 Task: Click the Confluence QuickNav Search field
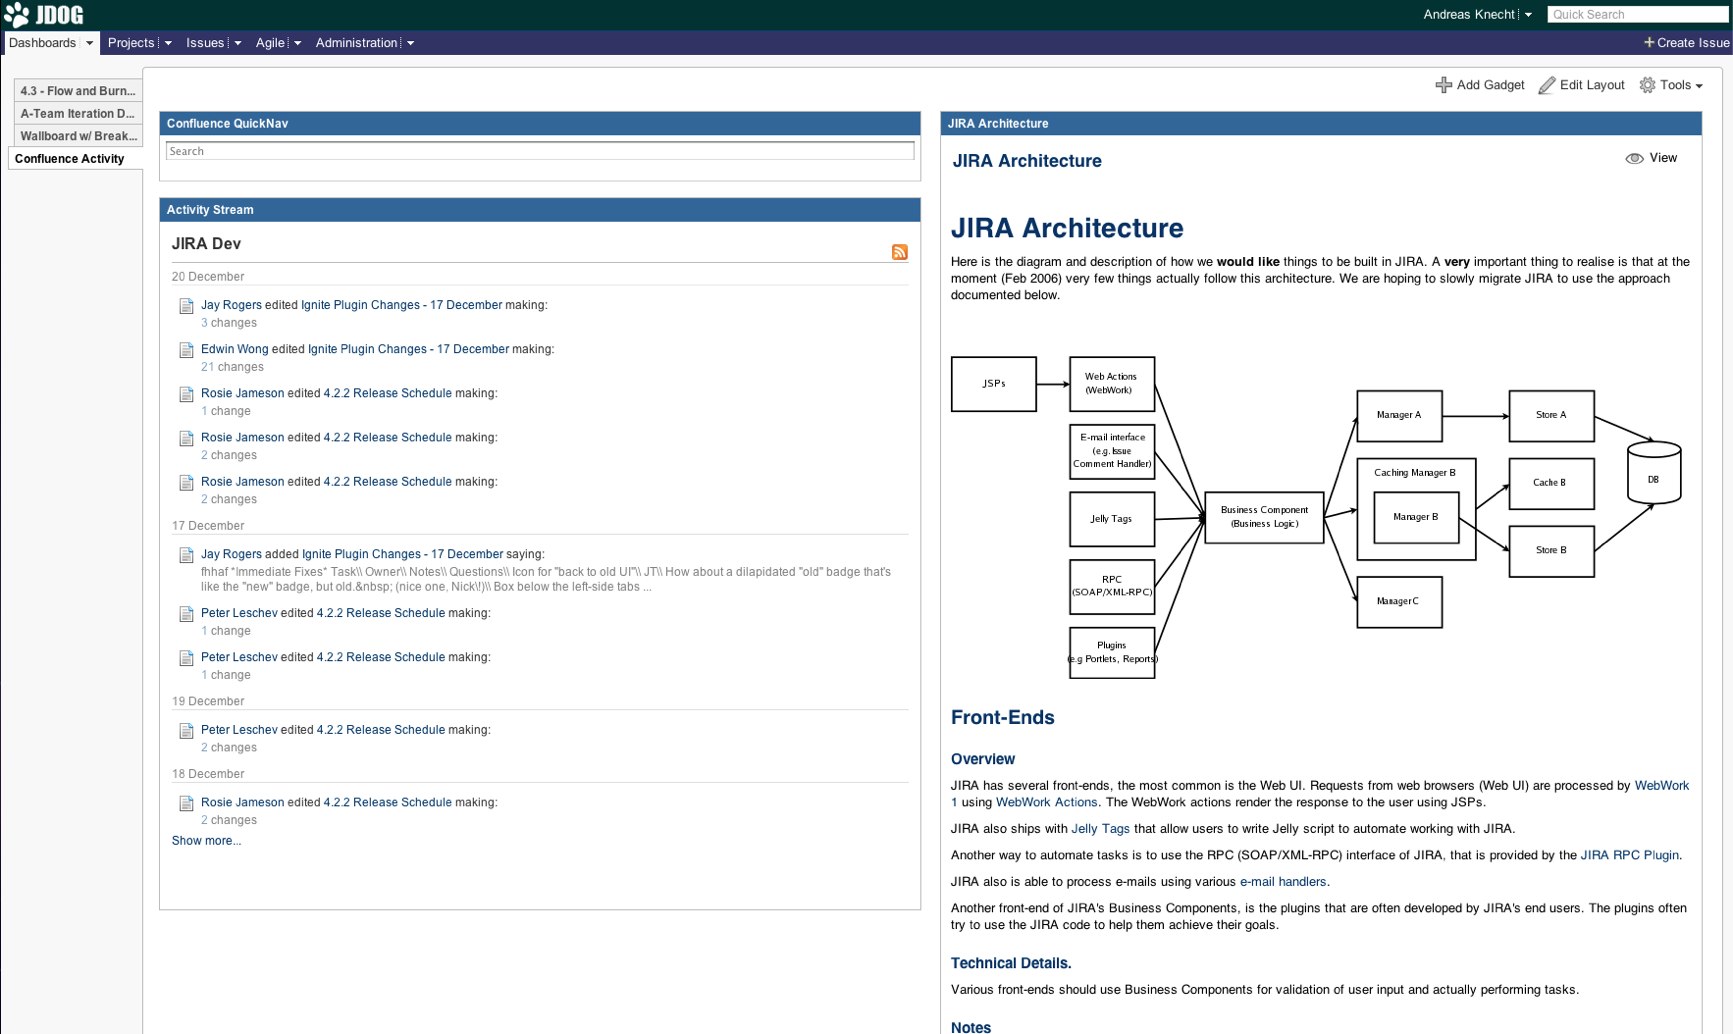point(540,151)
